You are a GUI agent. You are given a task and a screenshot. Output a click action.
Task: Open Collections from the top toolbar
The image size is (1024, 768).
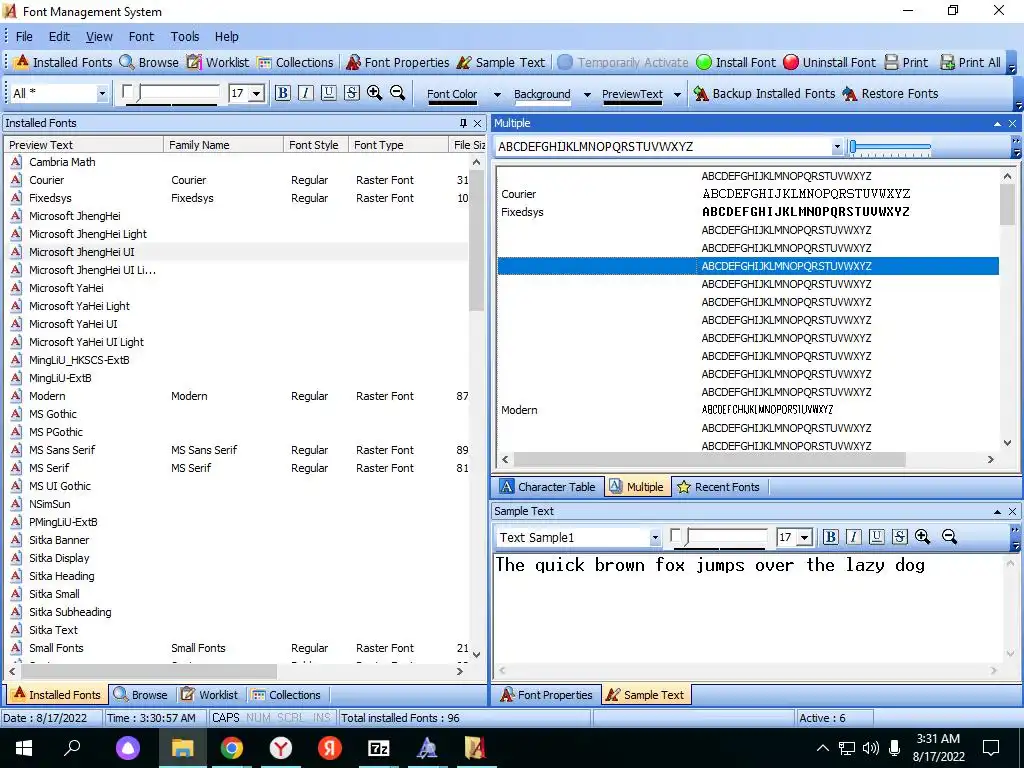click(x=295, y=62)
